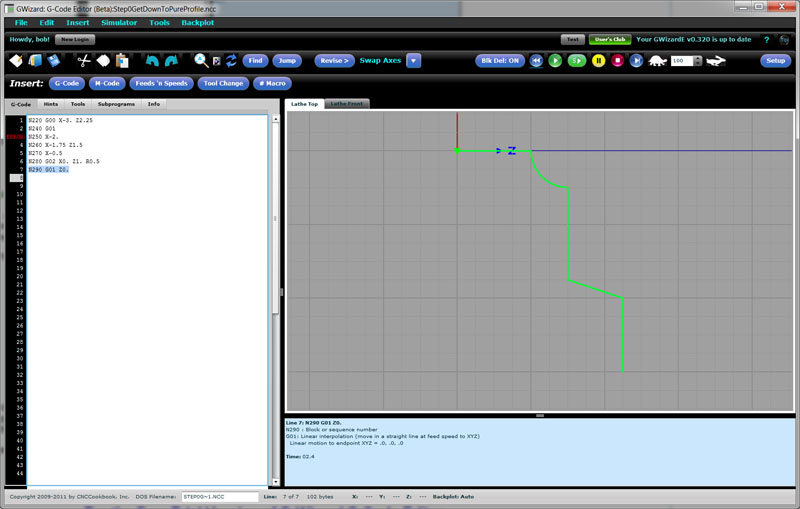Cut selection with the scissors icon
The width and height of the screenshot is (800, 509).
84,61
